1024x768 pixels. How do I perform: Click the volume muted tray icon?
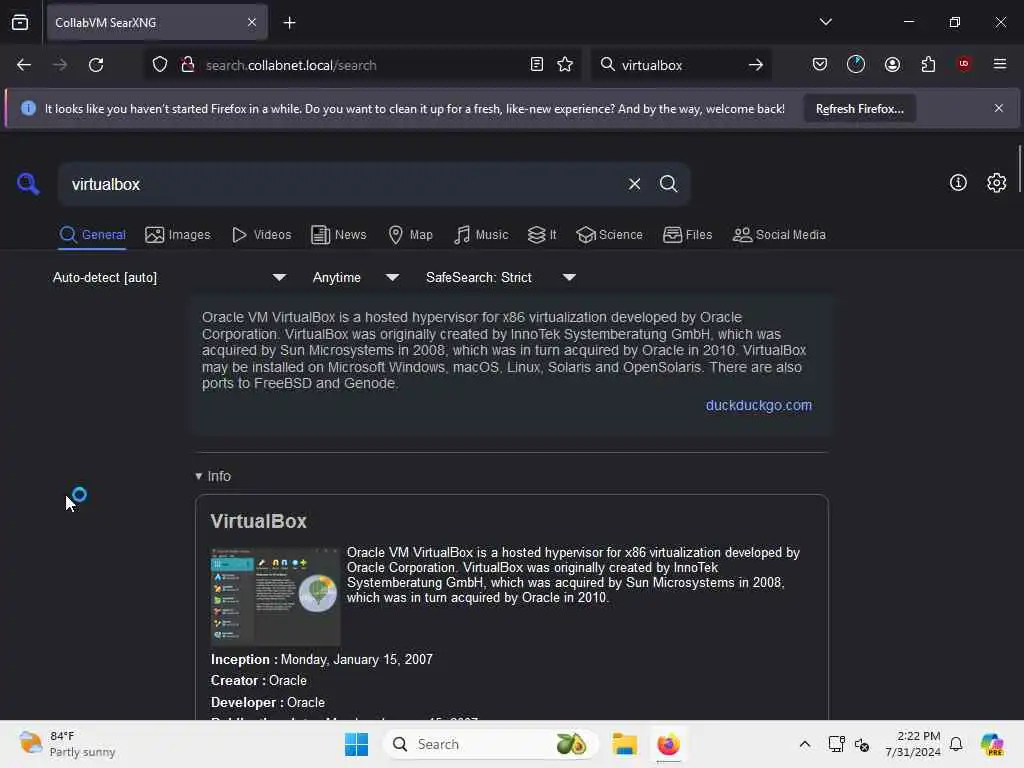tap(862, 744)
